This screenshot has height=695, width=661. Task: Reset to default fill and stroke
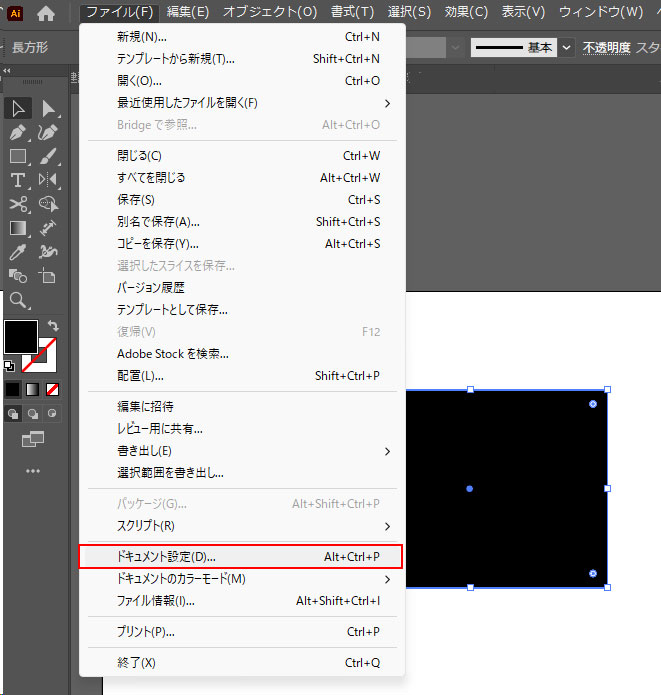tap(9, 366)
